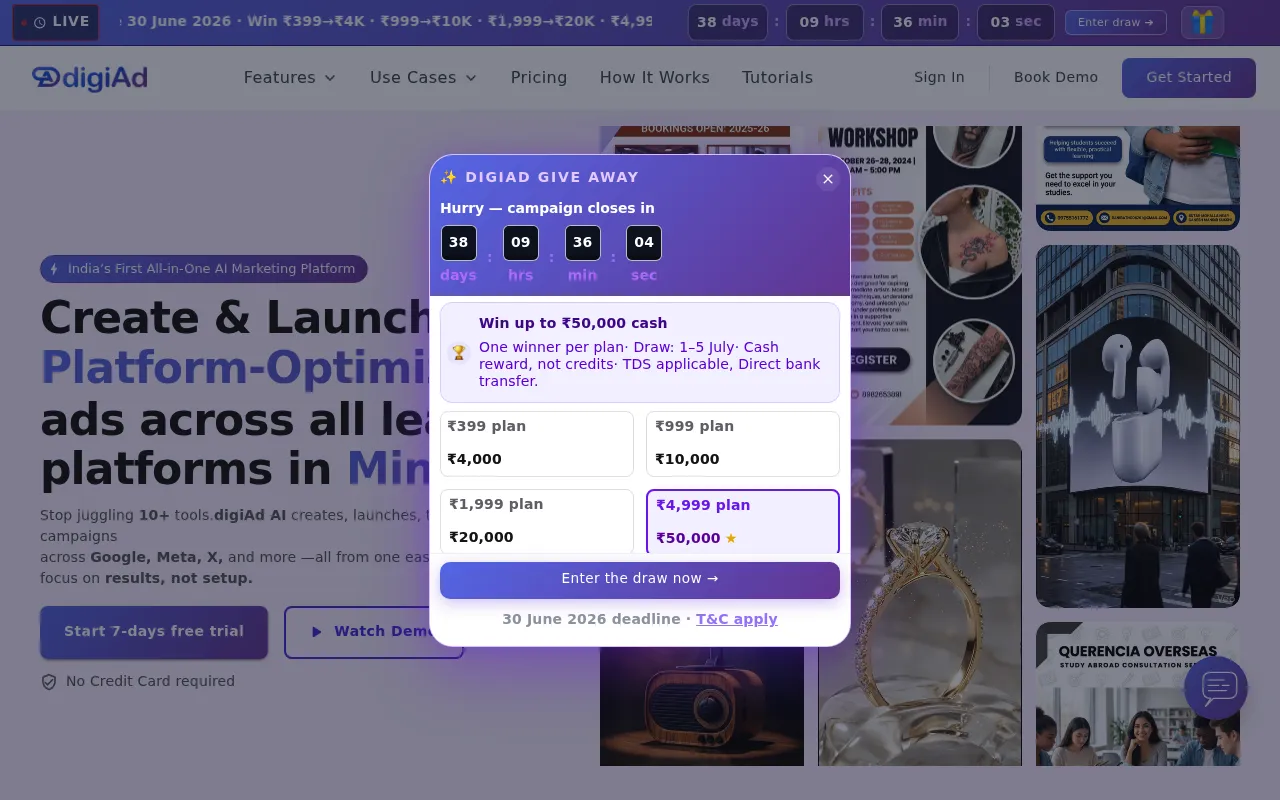Screen dimensions: 1280x800
Task: Open the Querencia Overseas ad thumbnail
Action: (1138, 694)
